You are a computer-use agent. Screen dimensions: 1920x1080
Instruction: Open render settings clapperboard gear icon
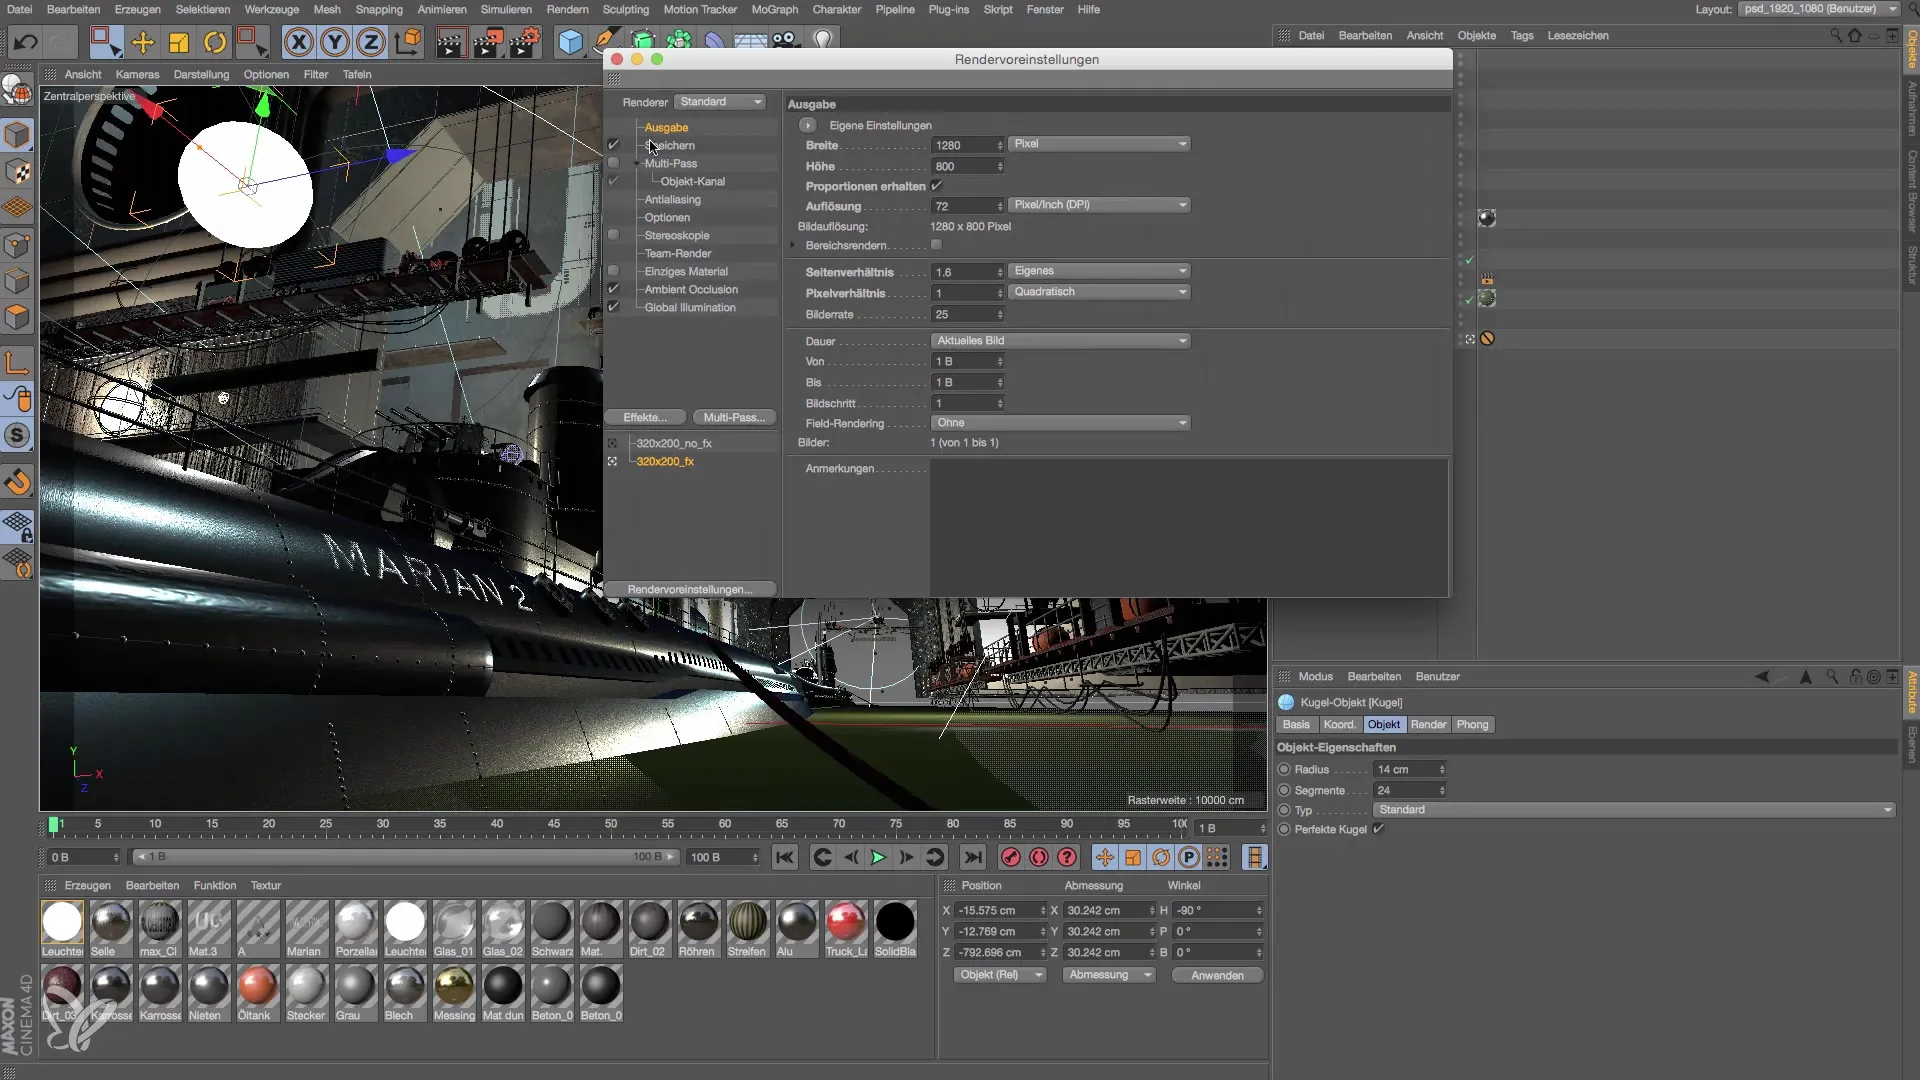525,42
